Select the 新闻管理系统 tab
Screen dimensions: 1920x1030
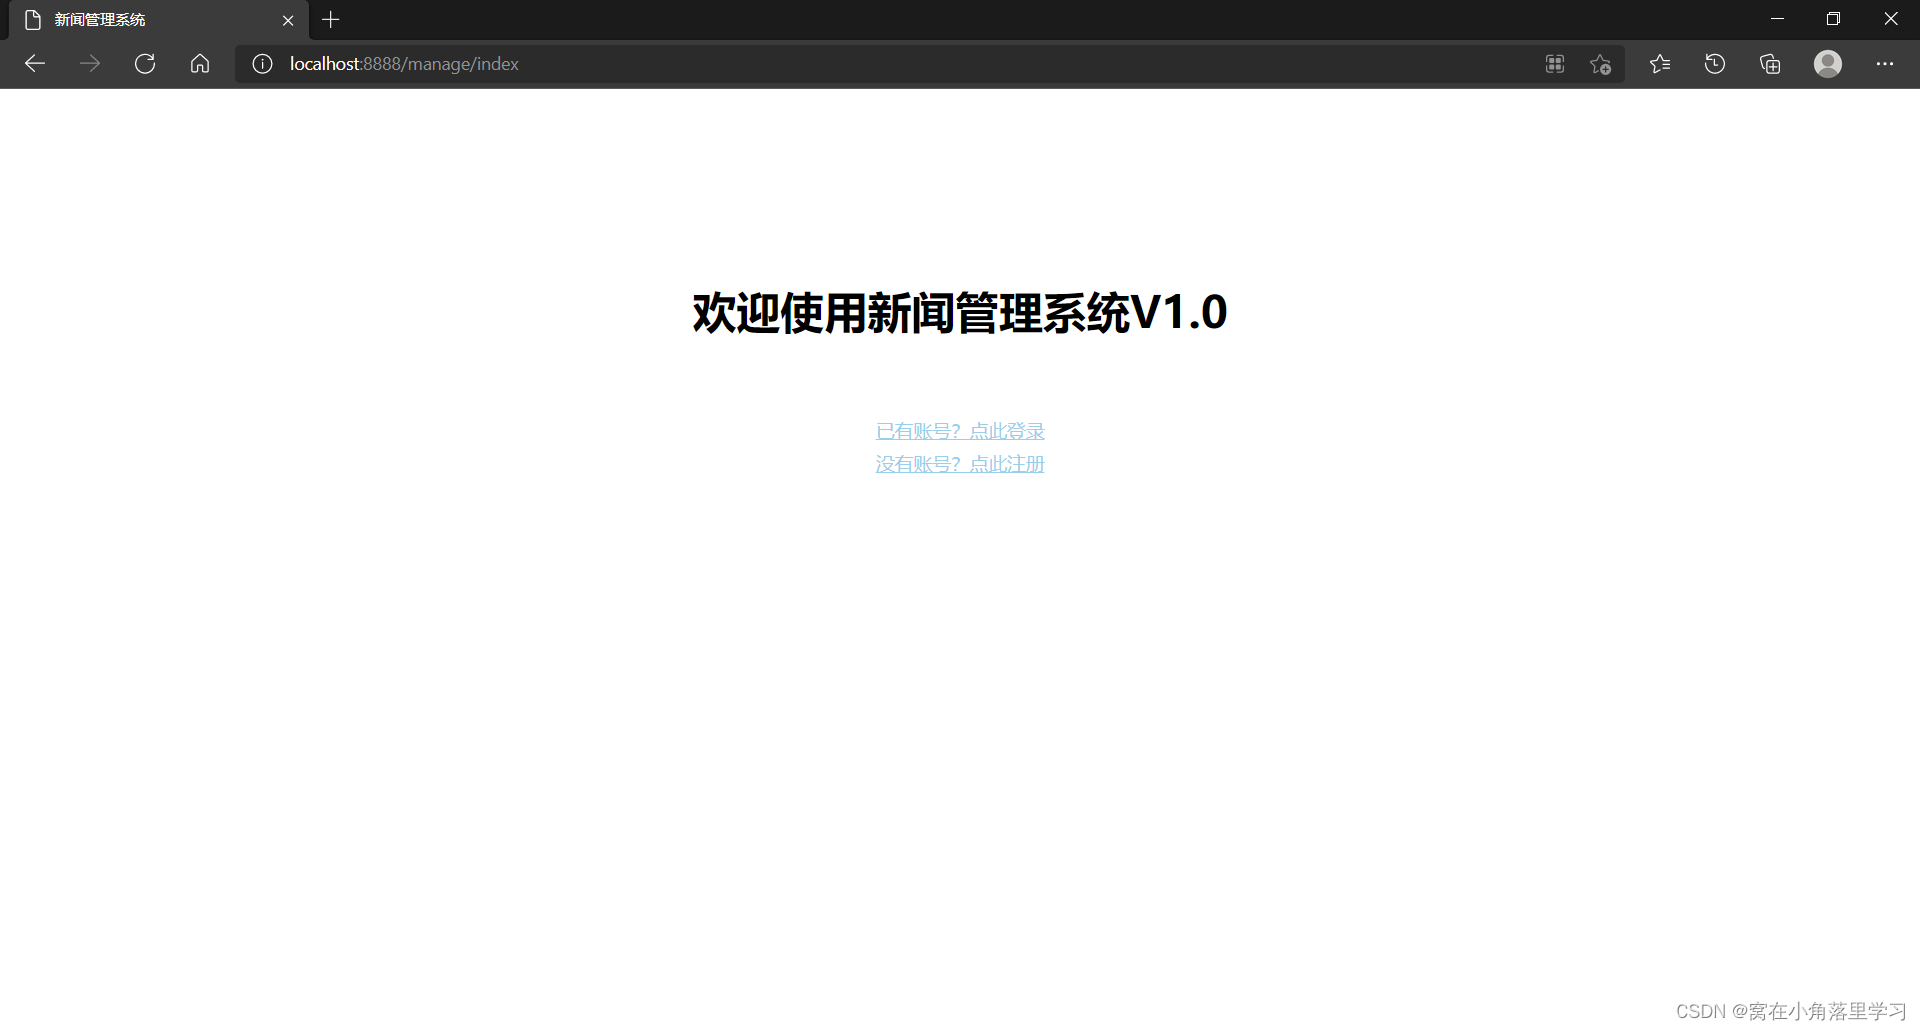158,20
